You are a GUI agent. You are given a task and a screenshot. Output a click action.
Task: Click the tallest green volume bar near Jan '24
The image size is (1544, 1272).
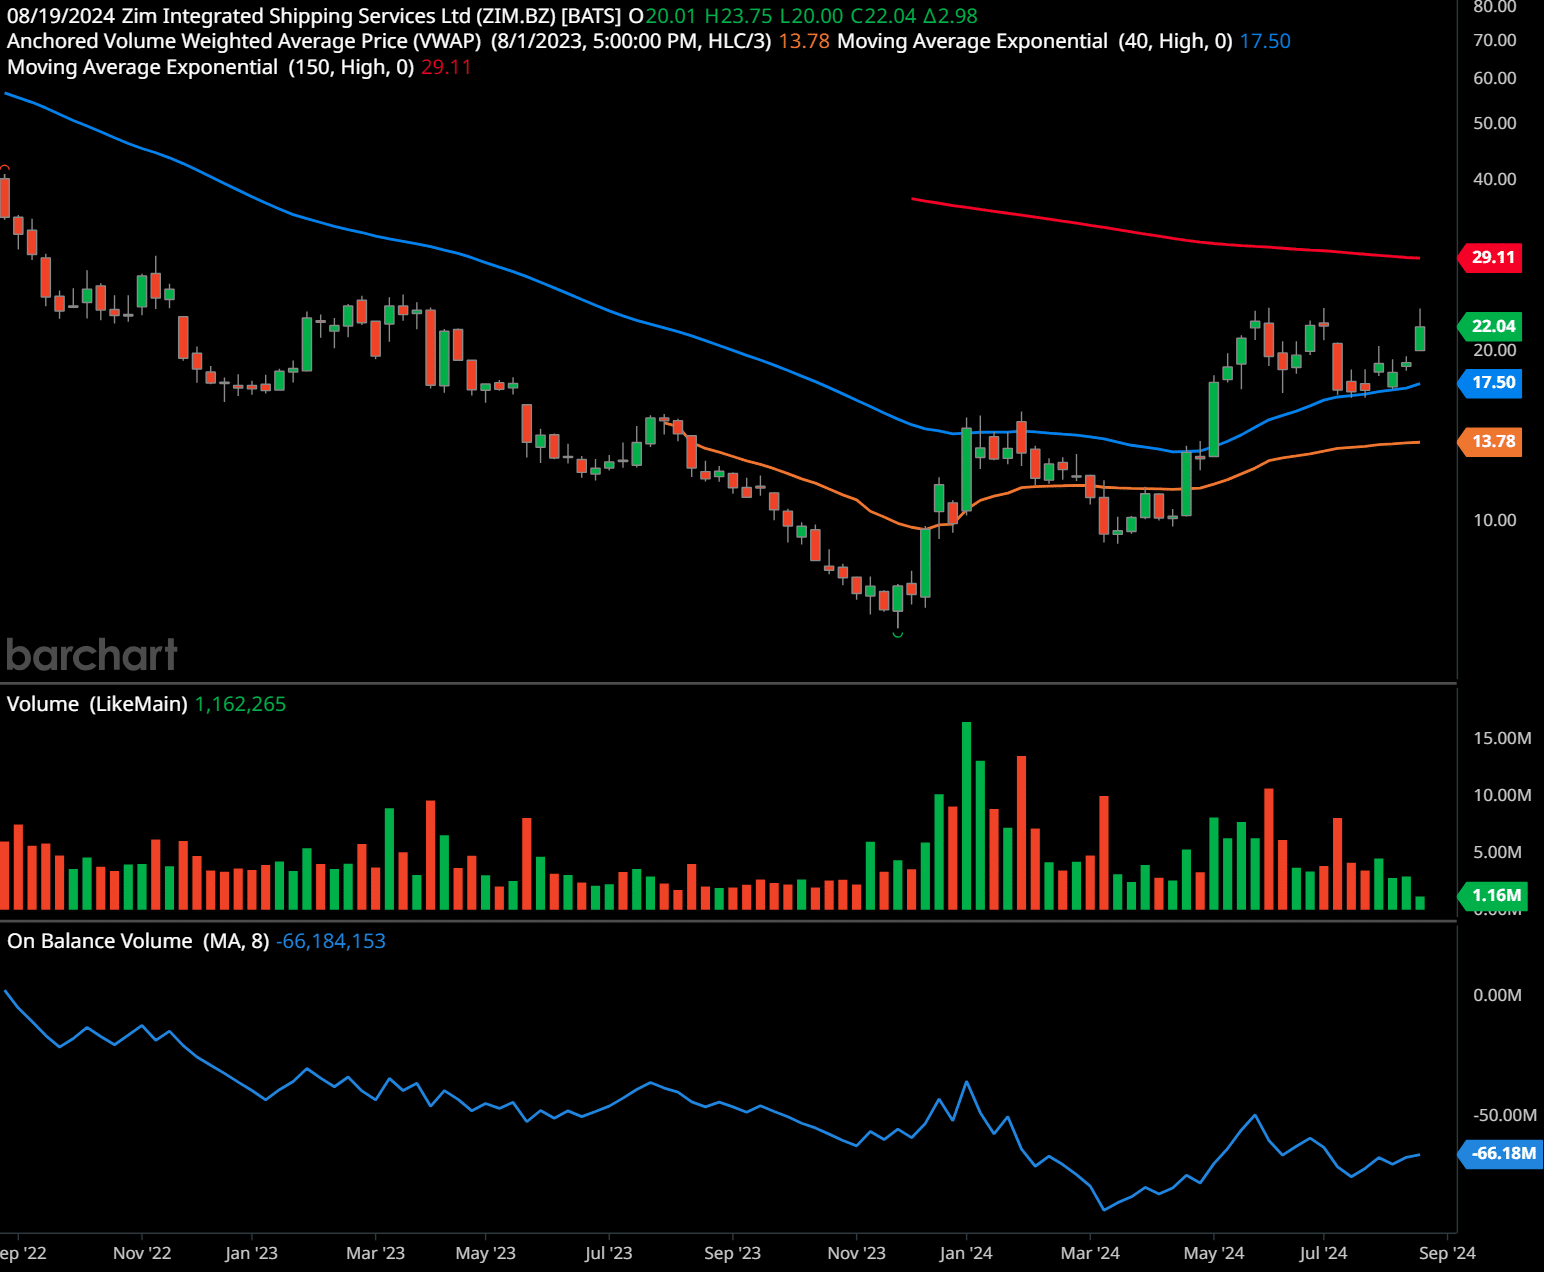(x=966, y=815)
